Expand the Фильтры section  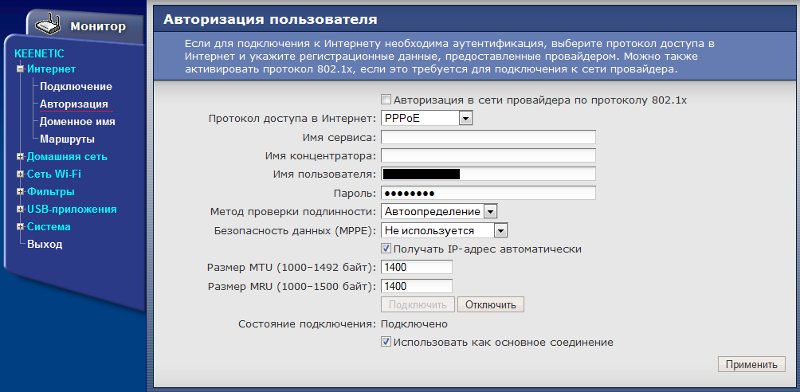click(20, 191)
